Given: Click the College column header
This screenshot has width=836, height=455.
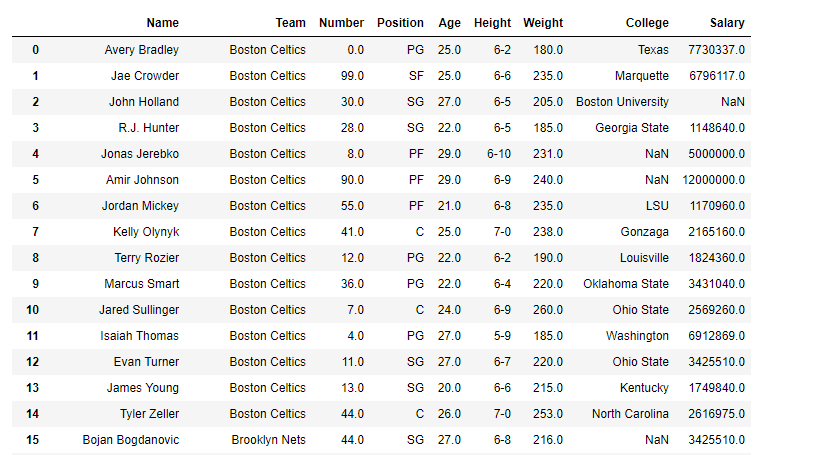Looking at the screenshot, I should coord(647,23).
